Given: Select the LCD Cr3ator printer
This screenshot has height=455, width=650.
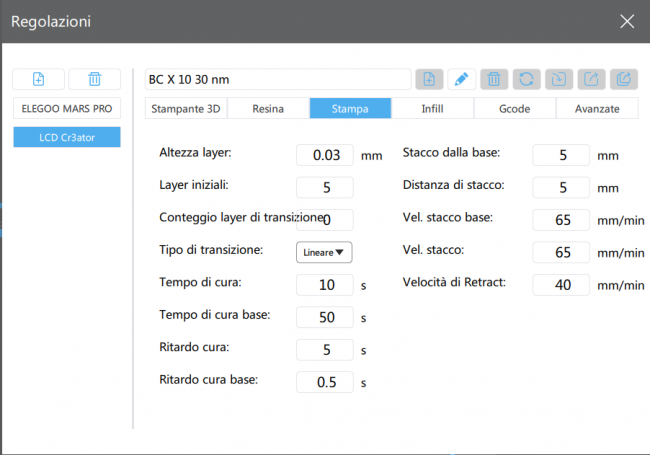Looking at the screenshot, I should pyautogui.click(x=67, y=138).
